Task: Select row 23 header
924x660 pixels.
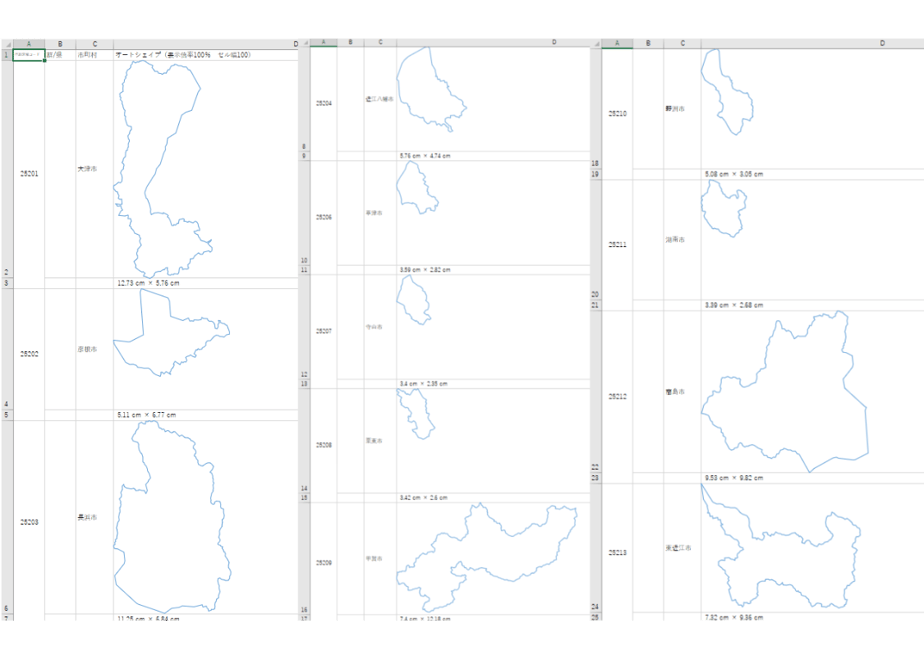Action: (595, 478)
